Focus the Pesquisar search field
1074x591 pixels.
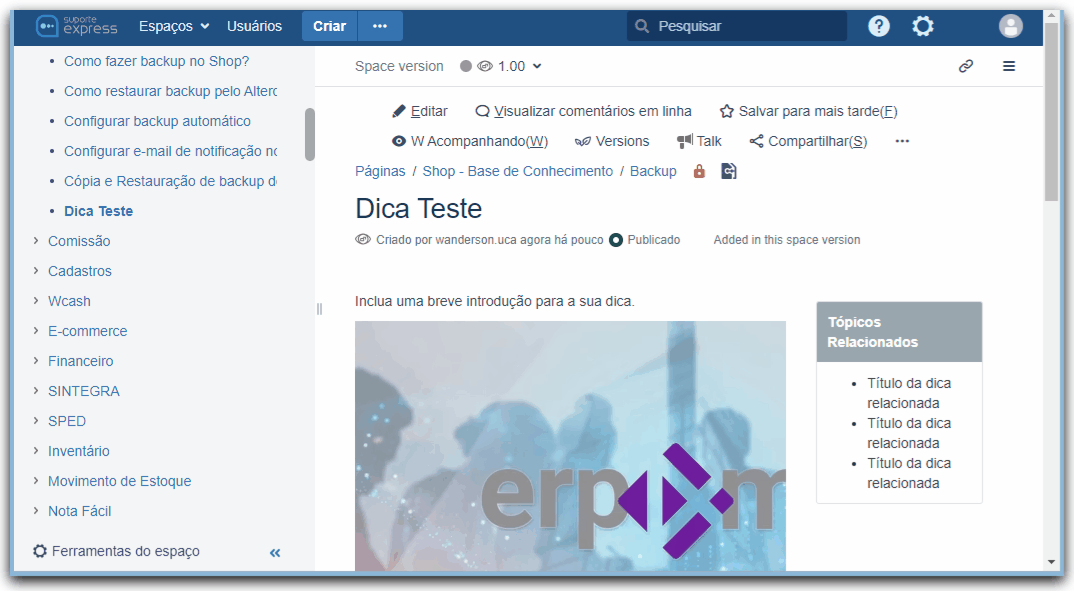pyautogui.click(x=737, y=26)
